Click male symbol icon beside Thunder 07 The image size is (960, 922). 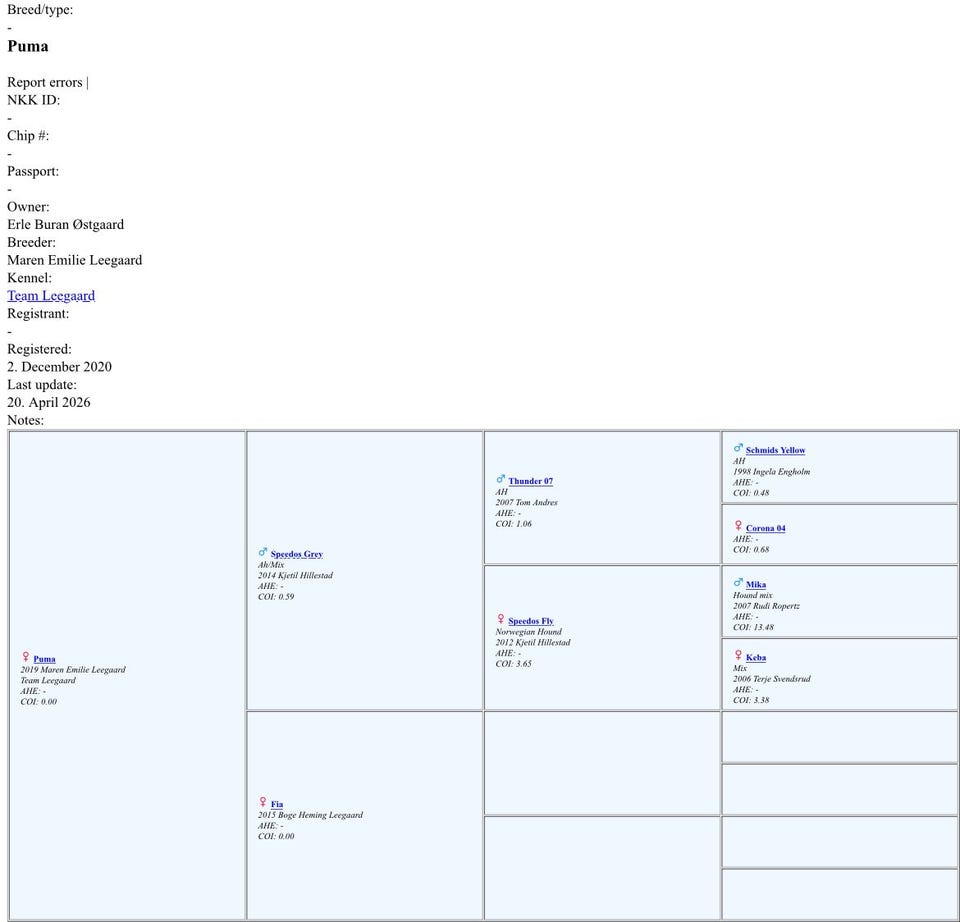click(x=500, y=479)
